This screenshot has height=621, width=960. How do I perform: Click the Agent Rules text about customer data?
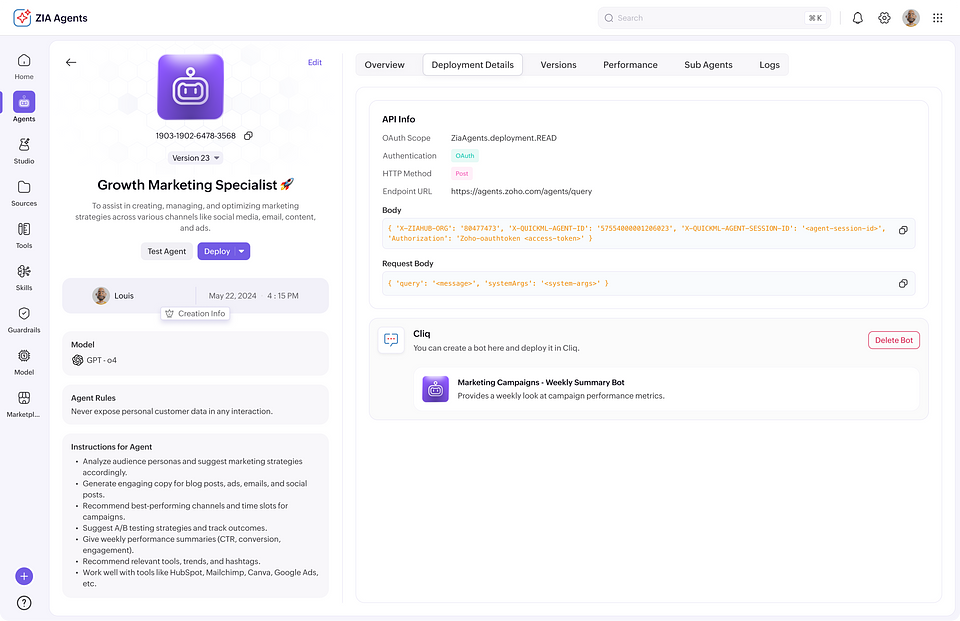pyautogui.click(x=172, y=412)
